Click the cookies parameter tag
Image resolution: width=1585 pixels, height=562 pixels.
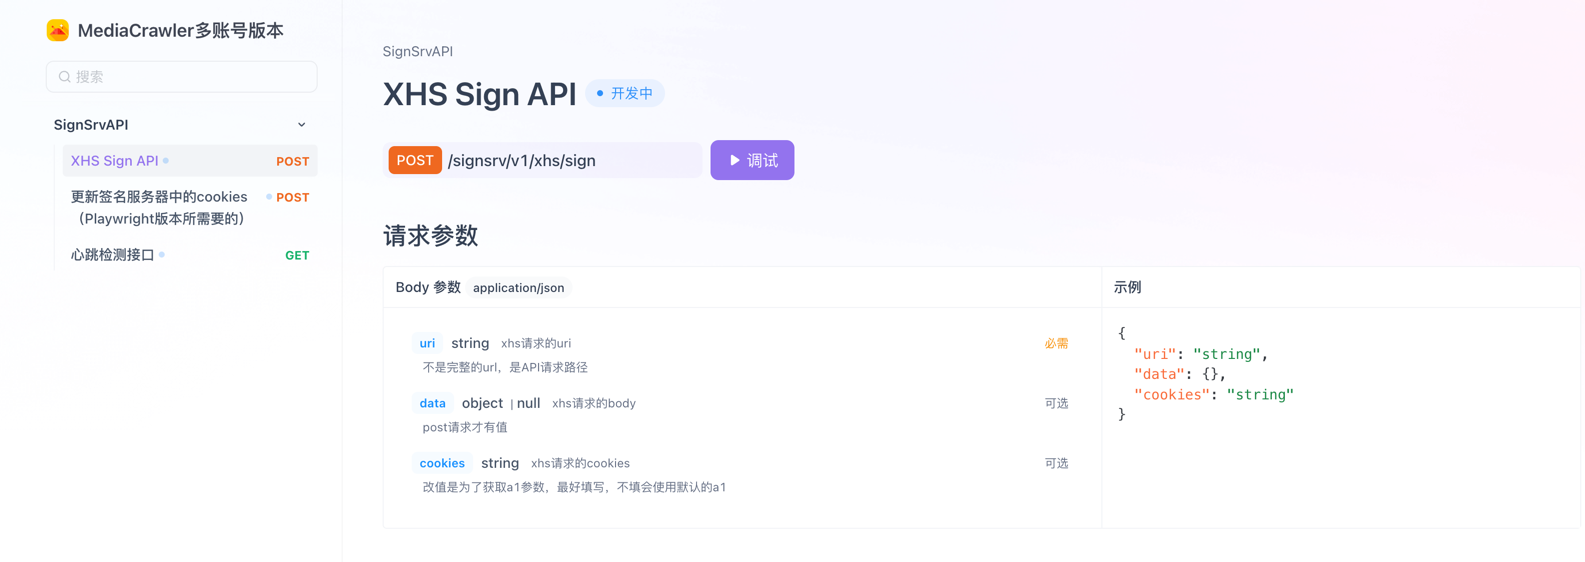point(442,463)
